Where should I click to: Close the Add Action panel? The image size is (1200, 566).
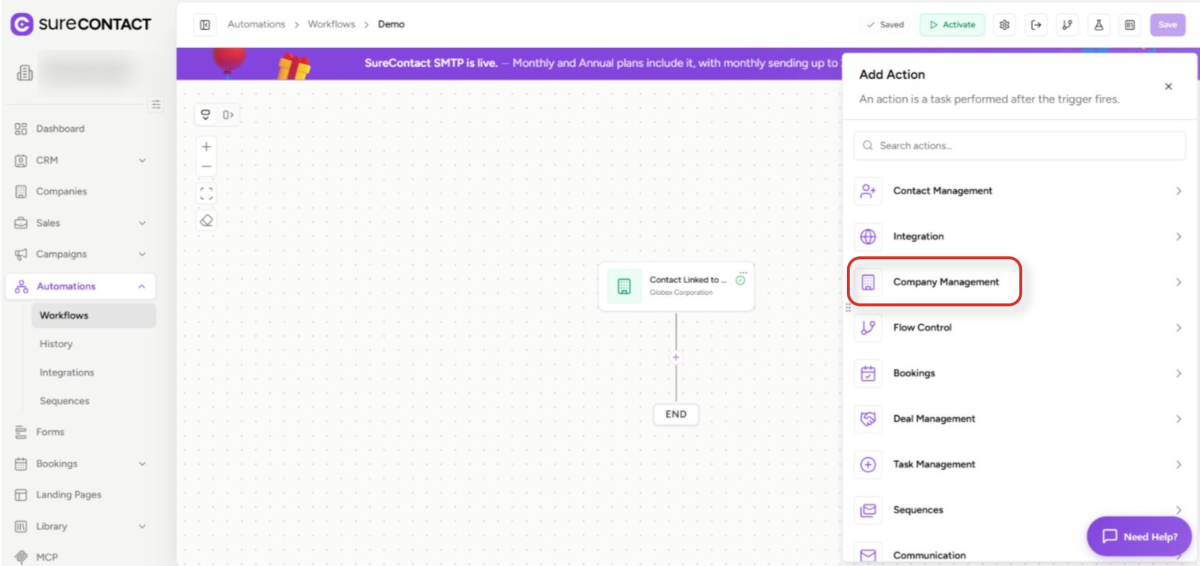[1168, 87]
